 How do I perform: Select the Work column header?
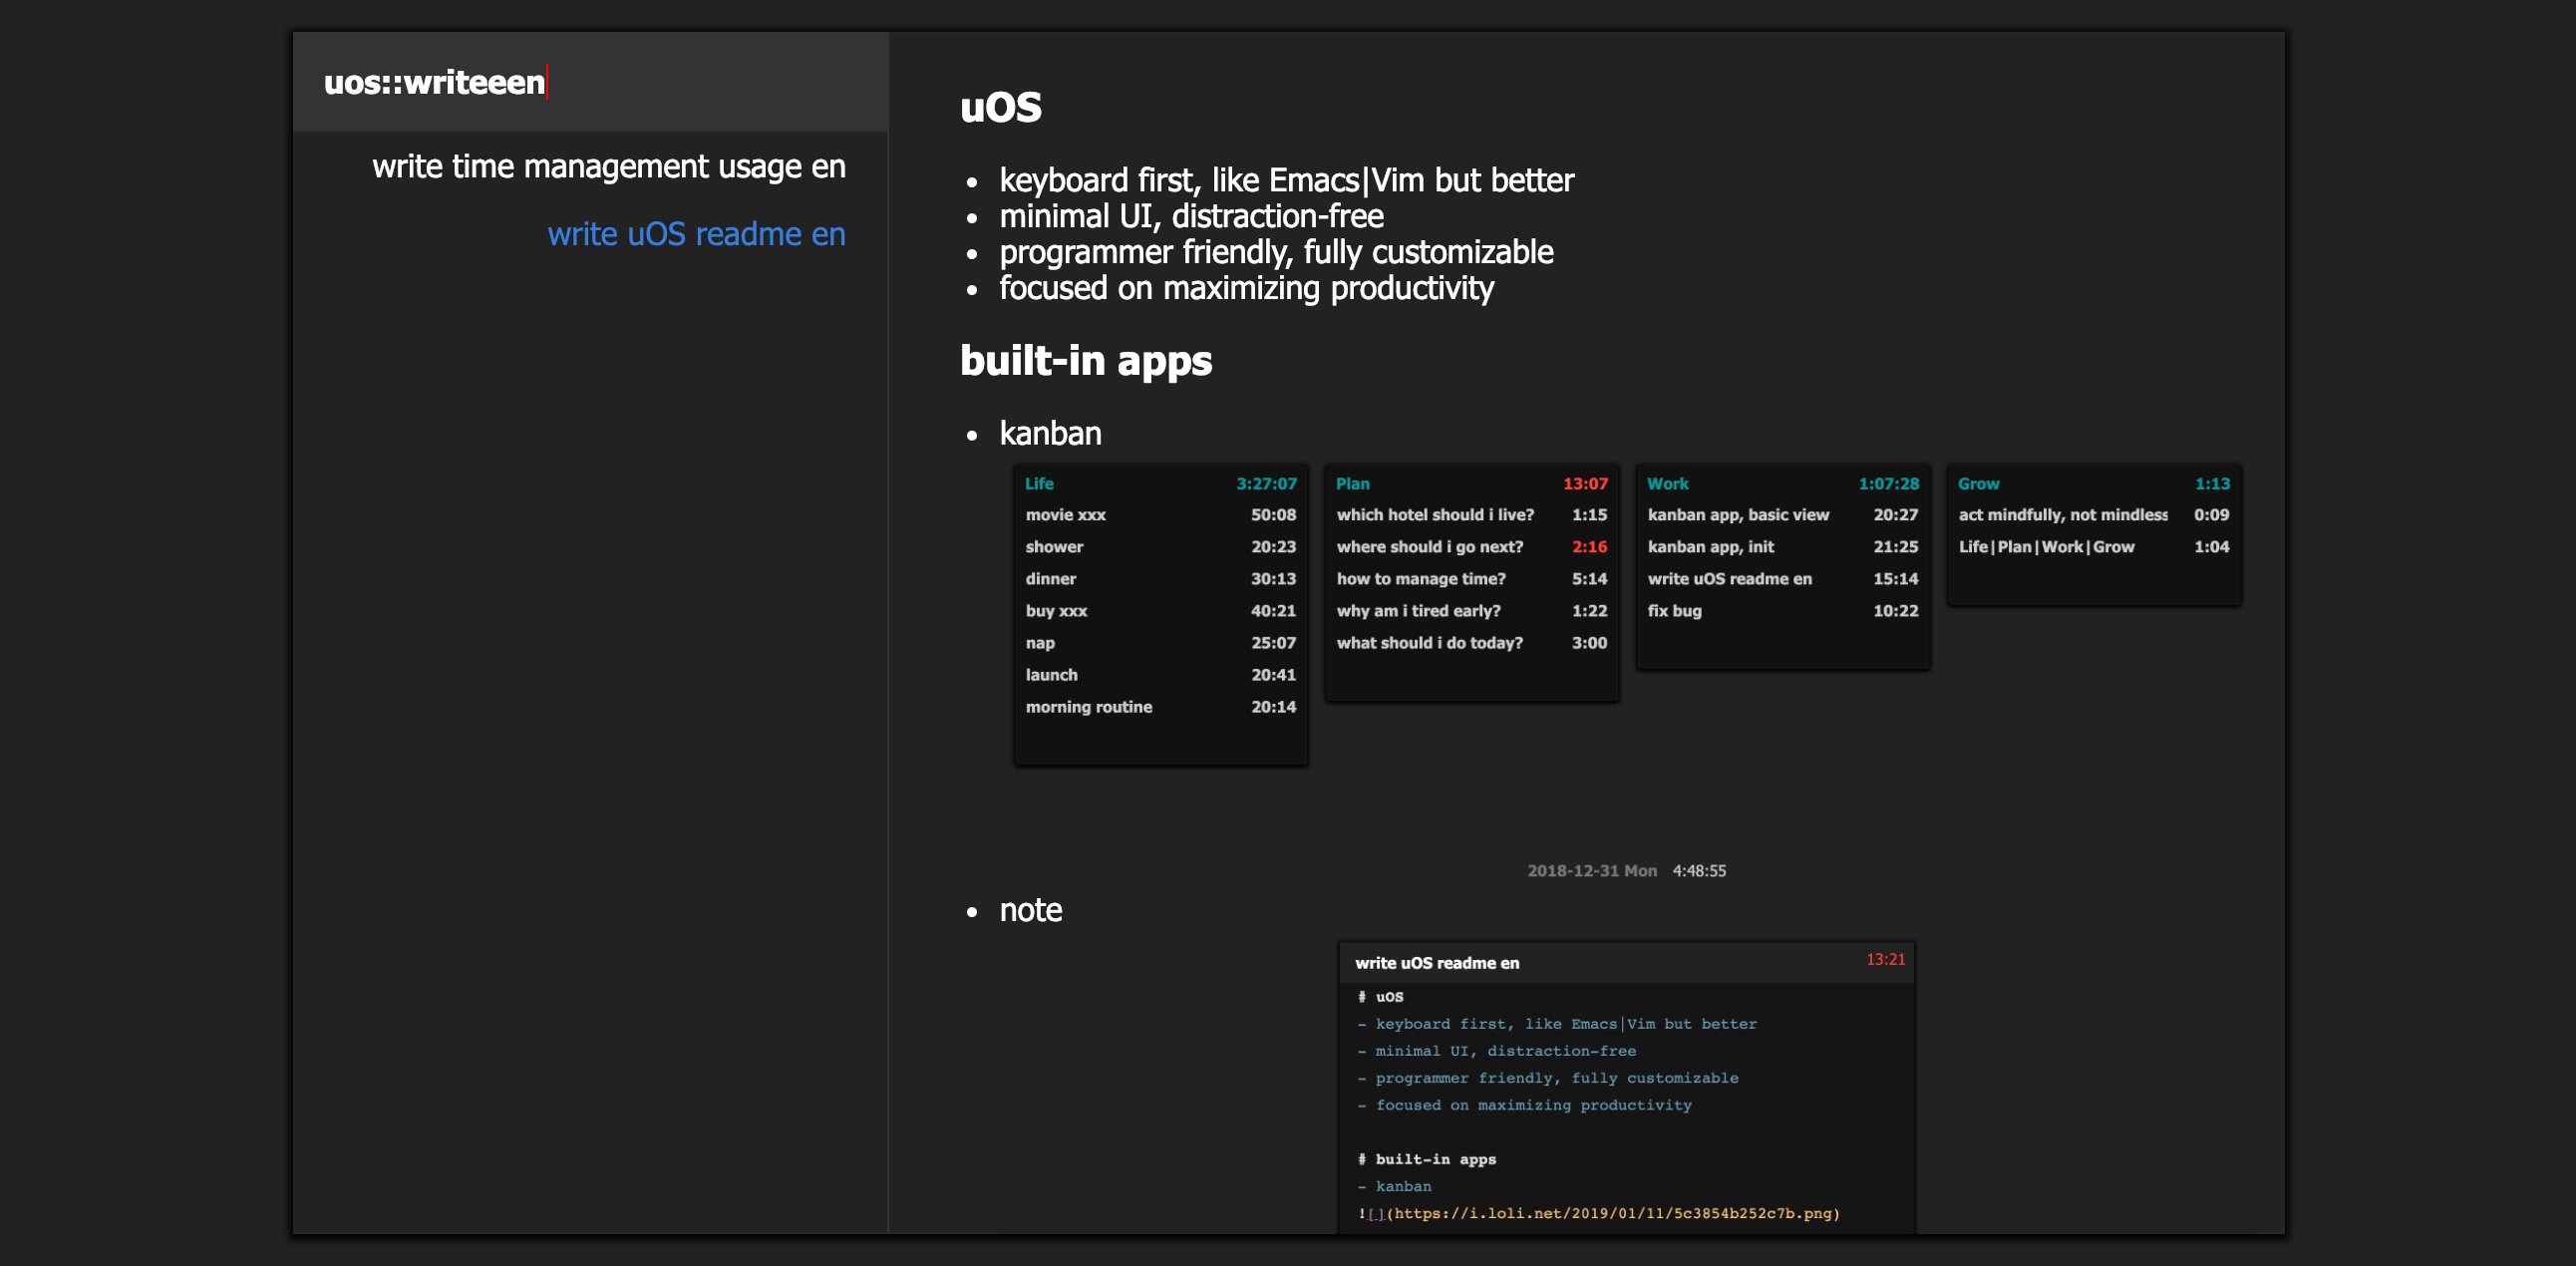[x=1667, y=484]
